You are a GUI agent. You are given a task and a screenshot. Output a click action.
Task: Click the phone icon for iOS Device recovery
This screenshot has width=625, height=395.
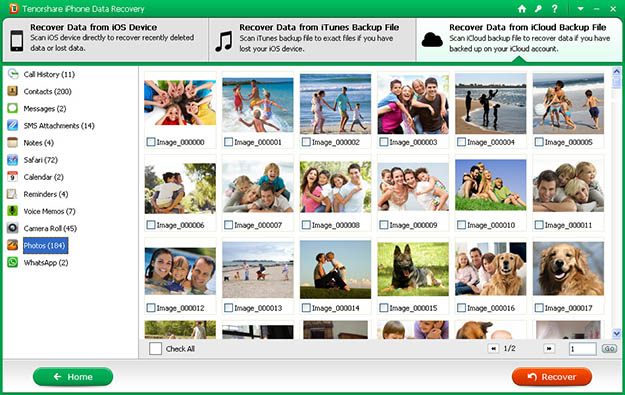point(16,40)
